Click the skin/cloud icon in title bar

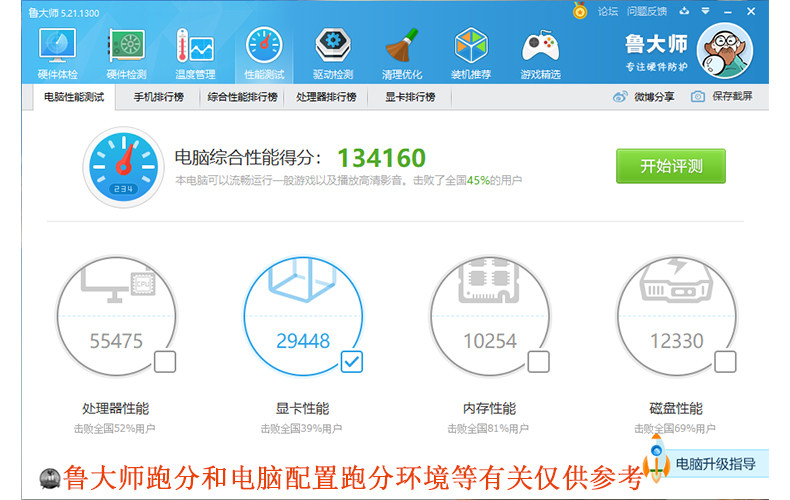coord(684,11)
